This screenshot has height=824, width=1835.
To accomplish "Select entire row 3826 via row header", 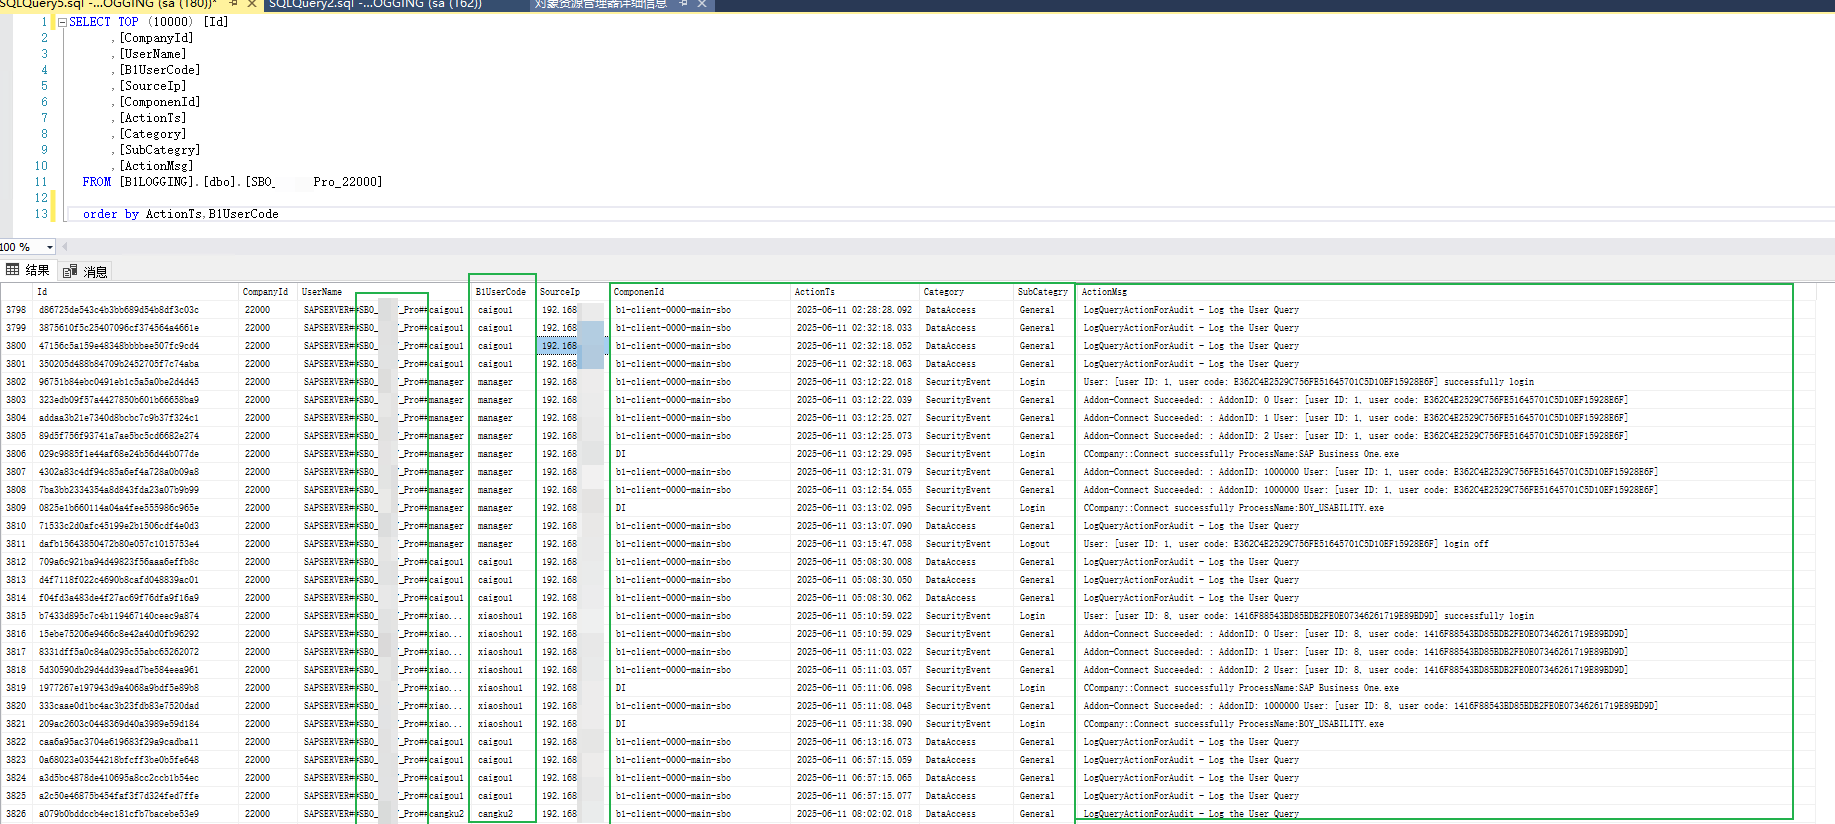I will (x=17, y=814).
